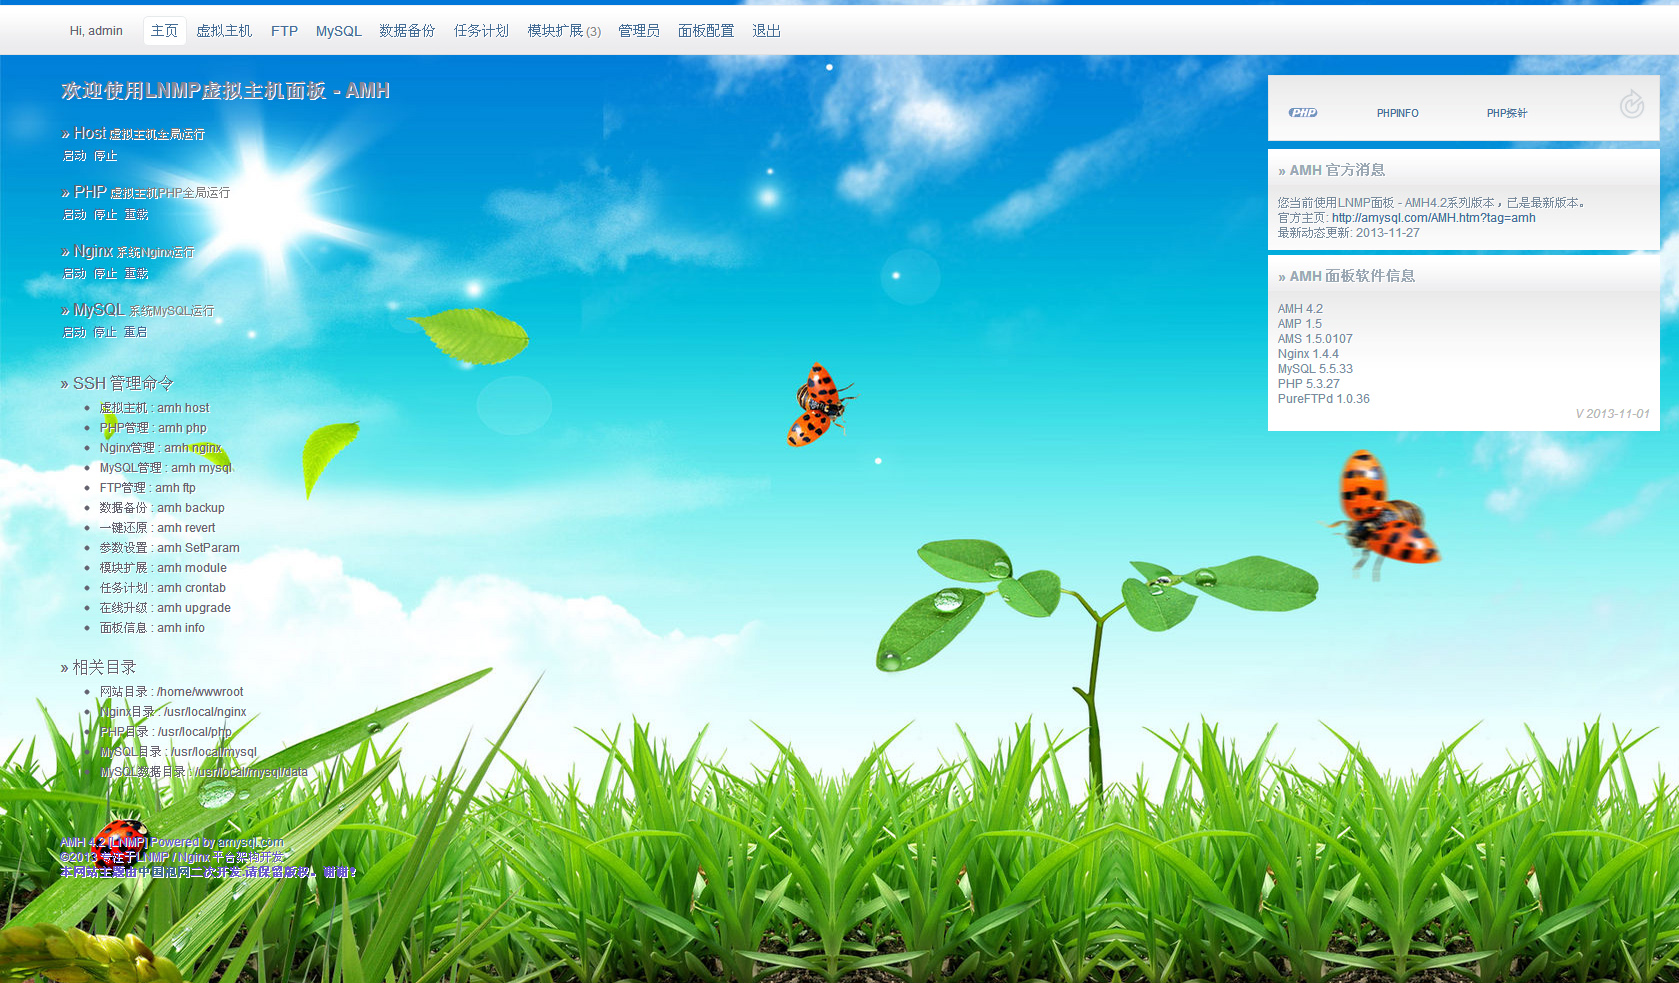The image size is (1679, 983).
Task: Click 启动 under Host section
Action: 75,156
